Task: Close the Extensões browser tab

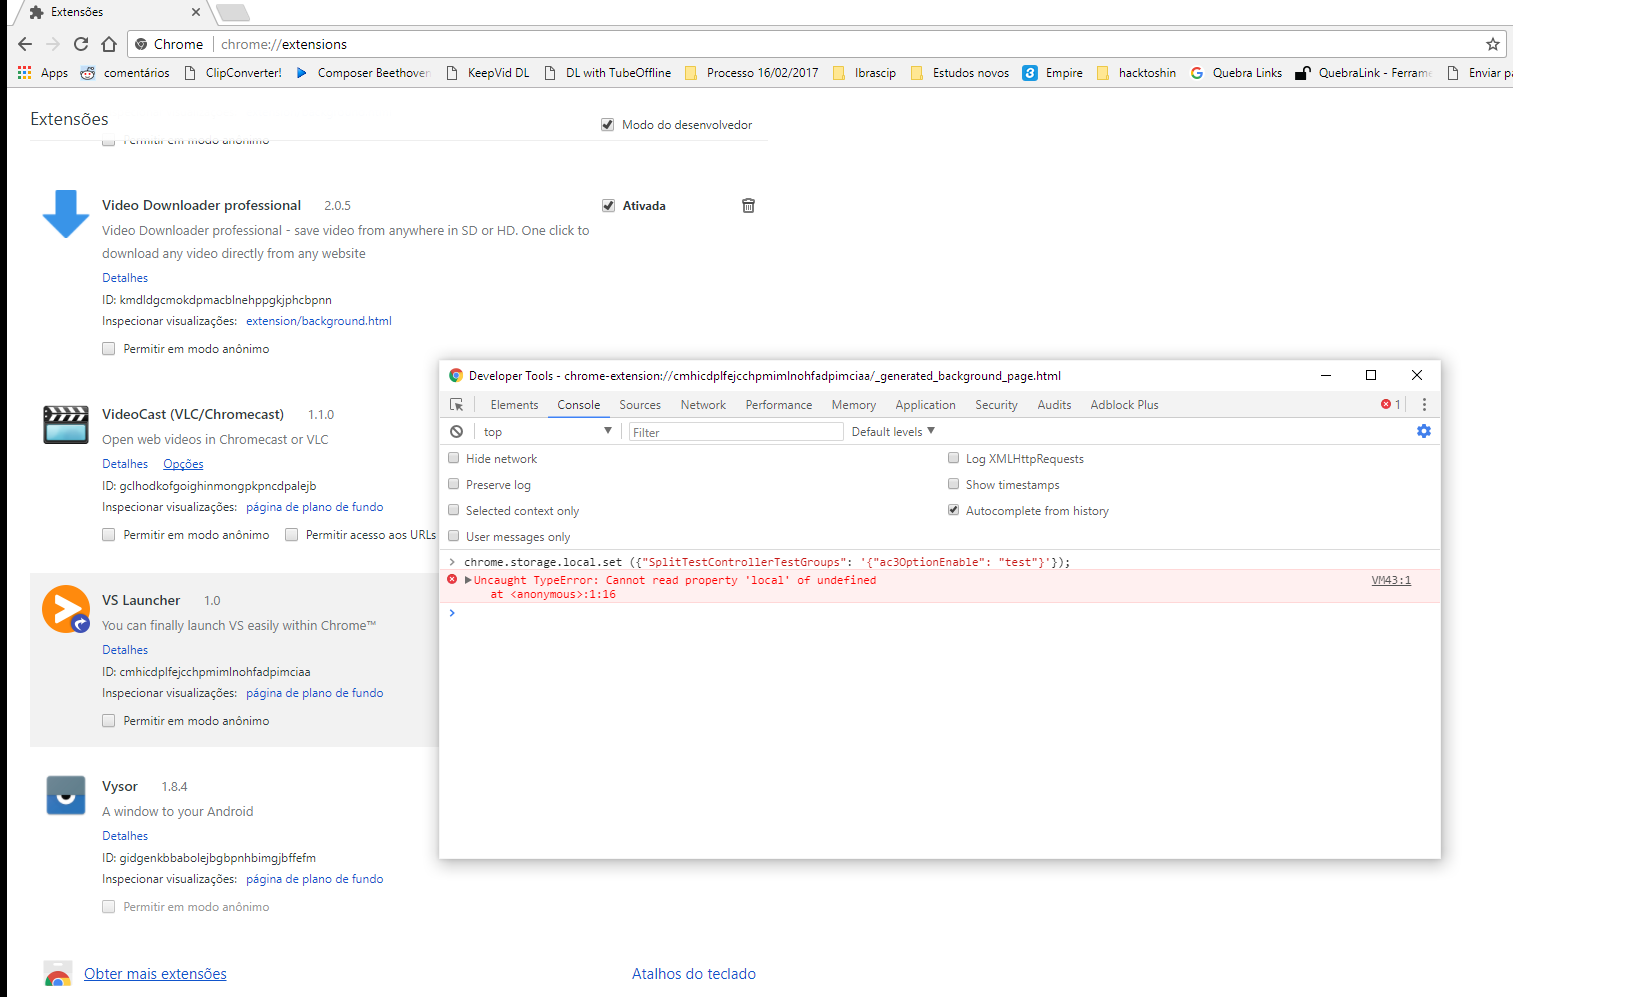Action: pyautogui.click(x=196, y=12)
